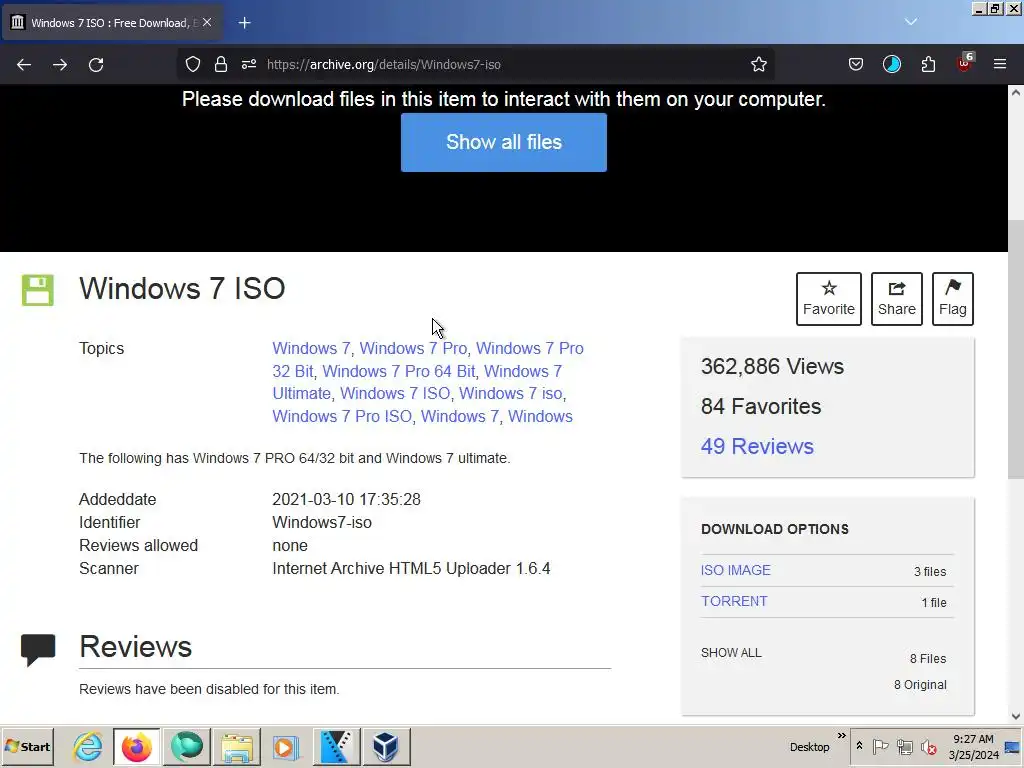Open TORRENT download option
The height and width of the screenshot is (768, 1024).
734,601
